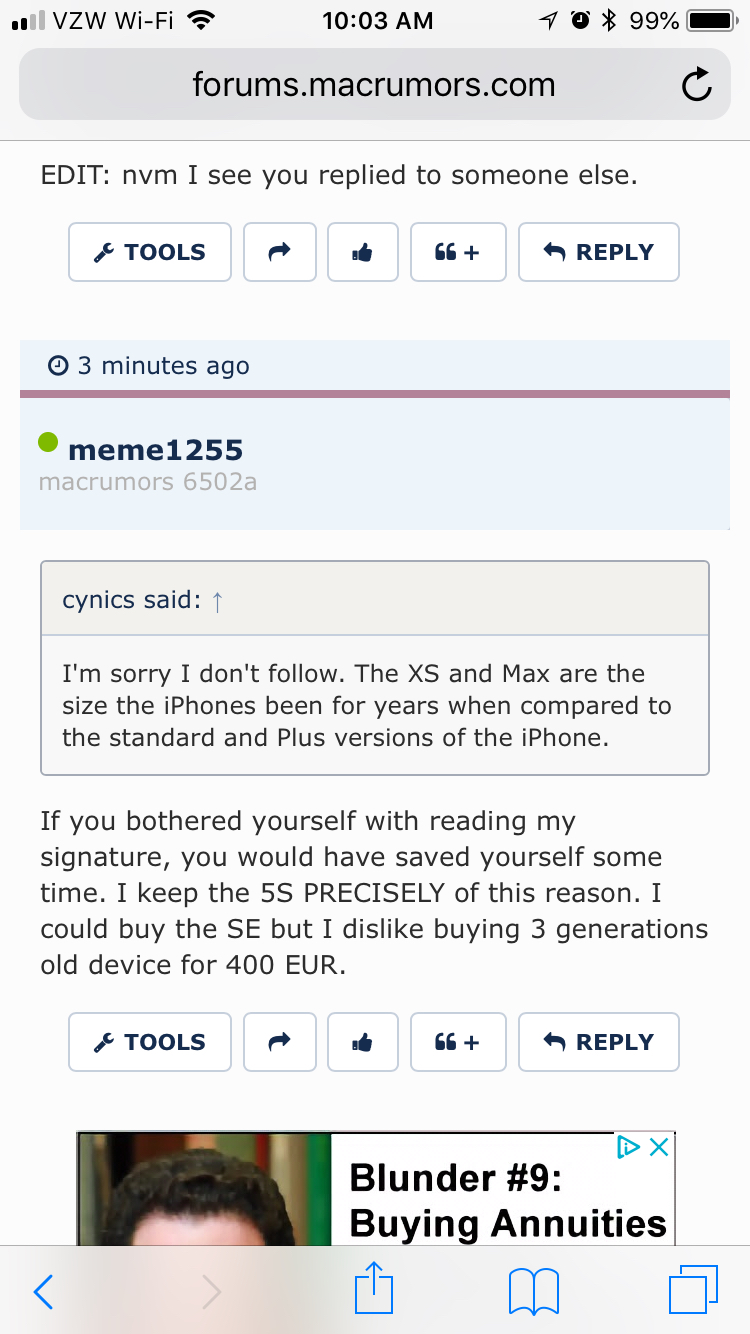
Task: Reply to meme1255's post
Action: 599,1042
